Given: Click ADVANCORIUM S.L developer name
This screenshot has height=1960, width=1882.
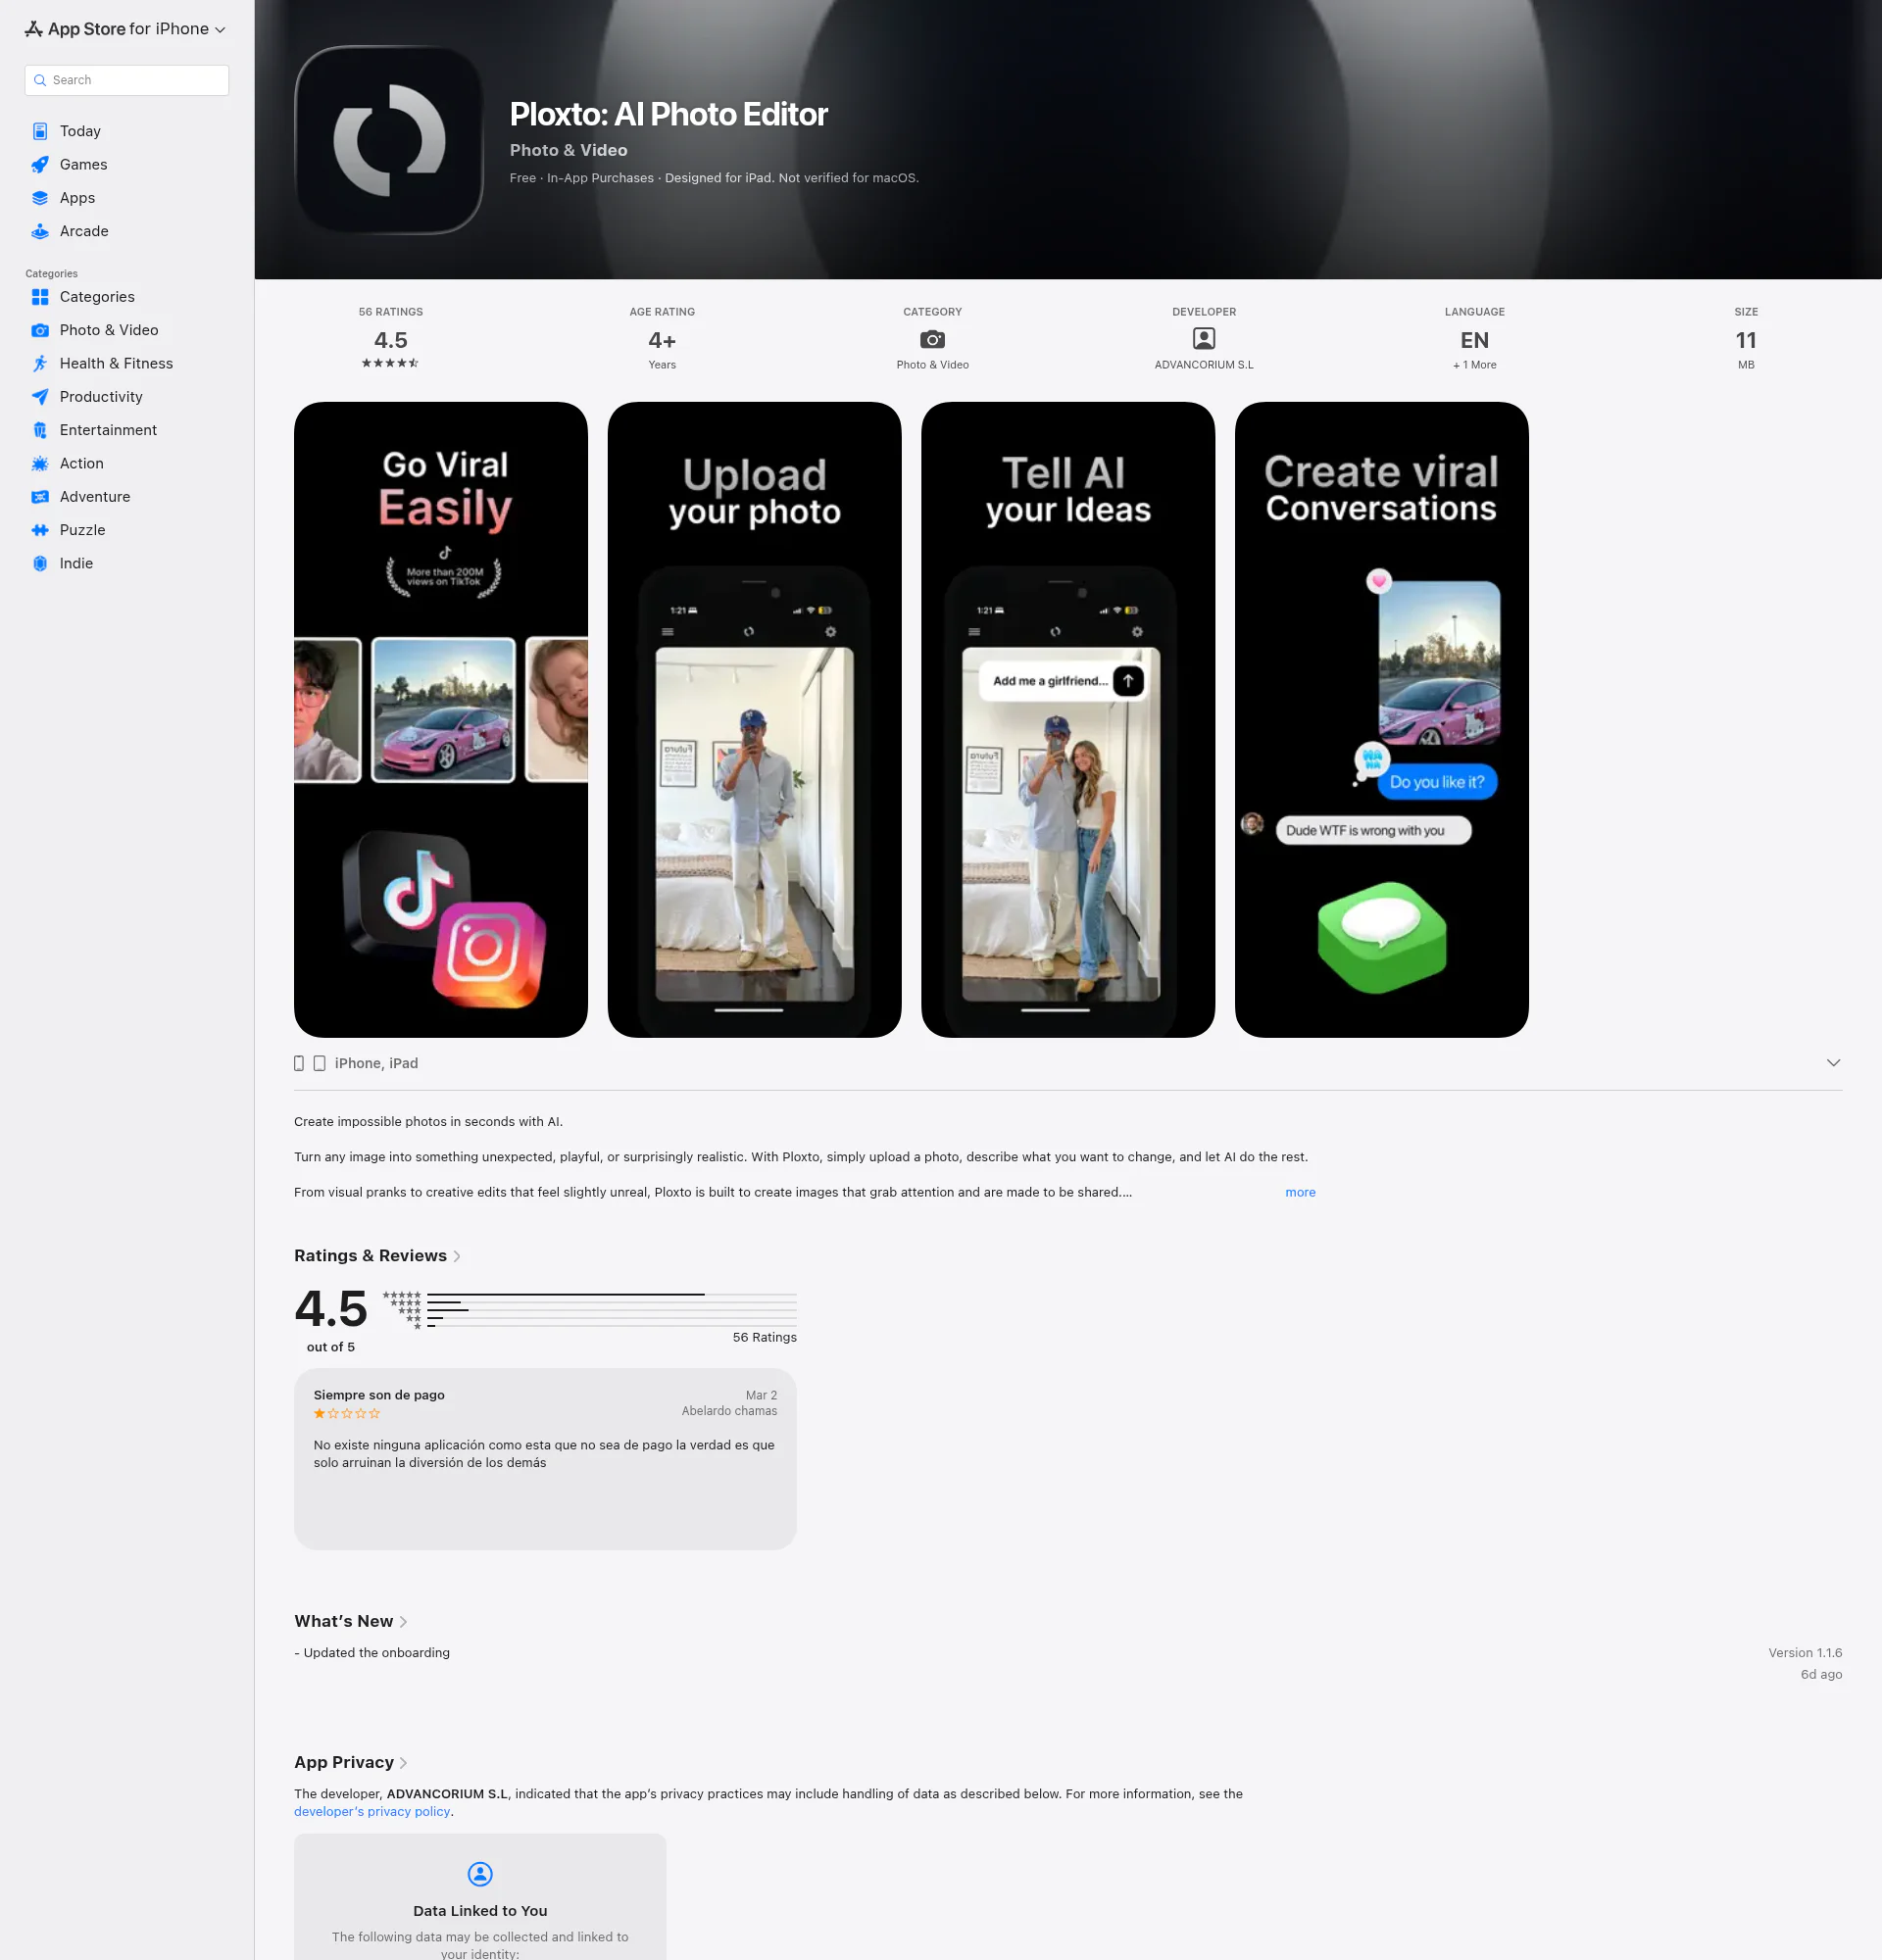Looking at the screenshot, I should click(x=1204, y=365).
